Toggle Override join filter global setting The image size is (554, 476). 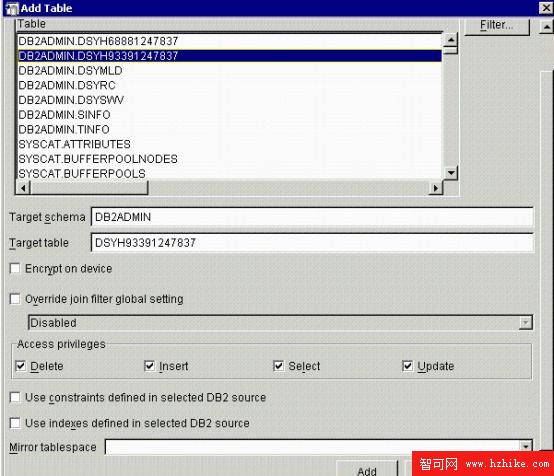pyautogui.click(x=15, y=299)
